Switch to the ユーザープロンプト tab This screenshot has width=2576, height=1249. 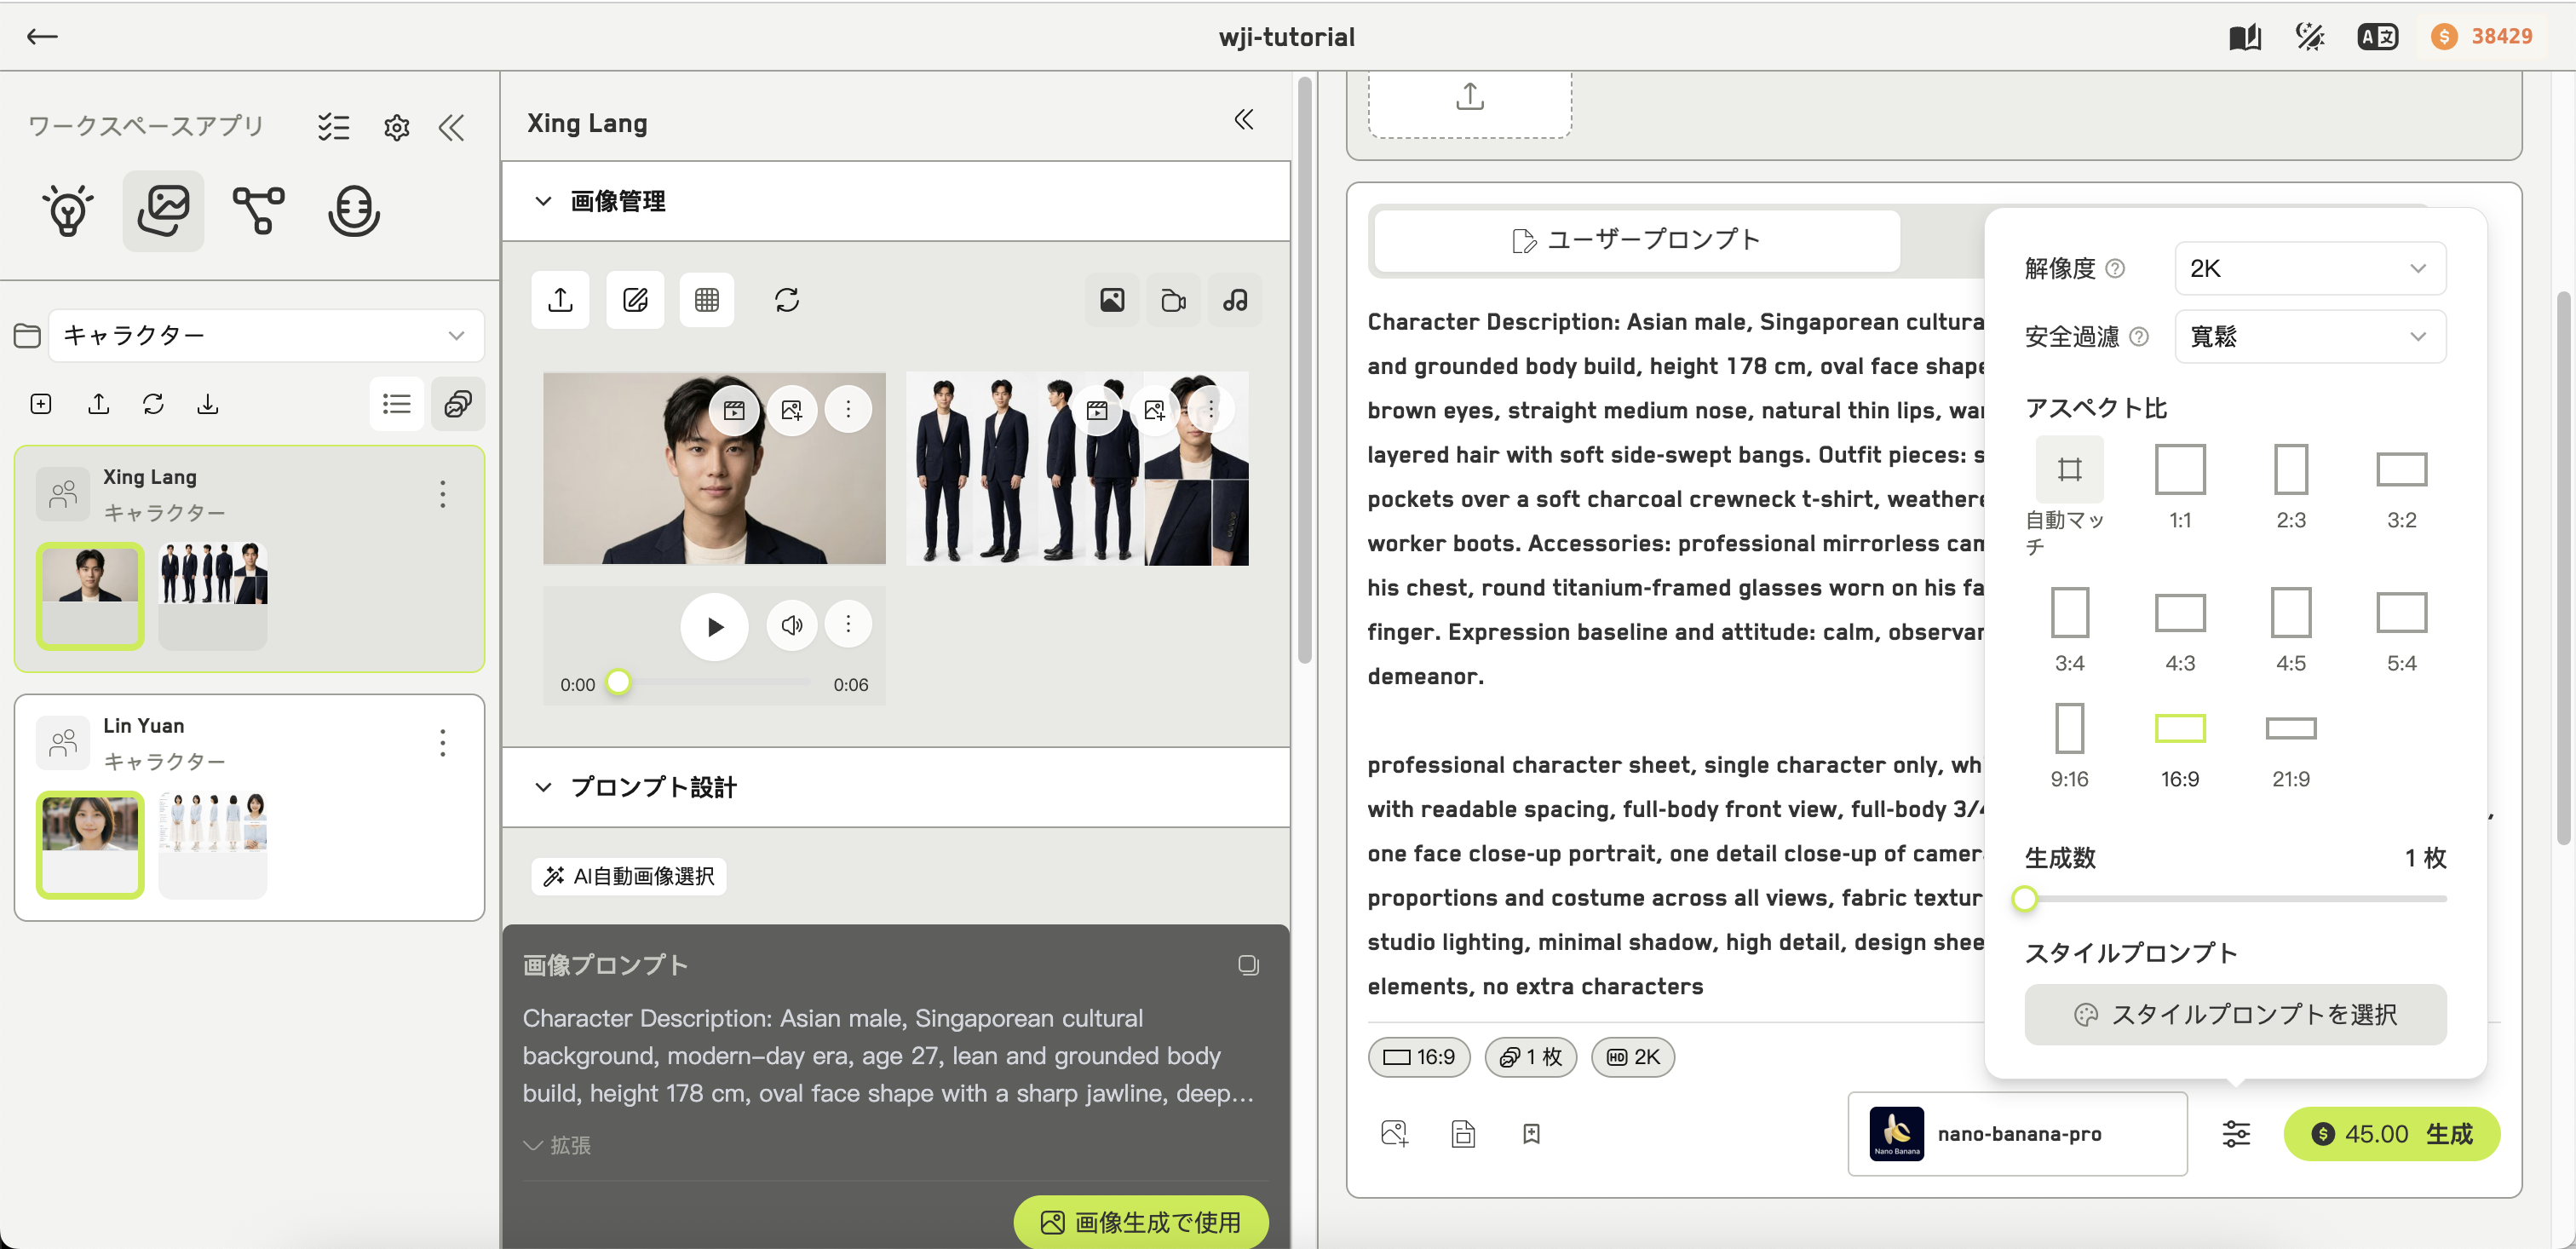(x=1636, y=240)
